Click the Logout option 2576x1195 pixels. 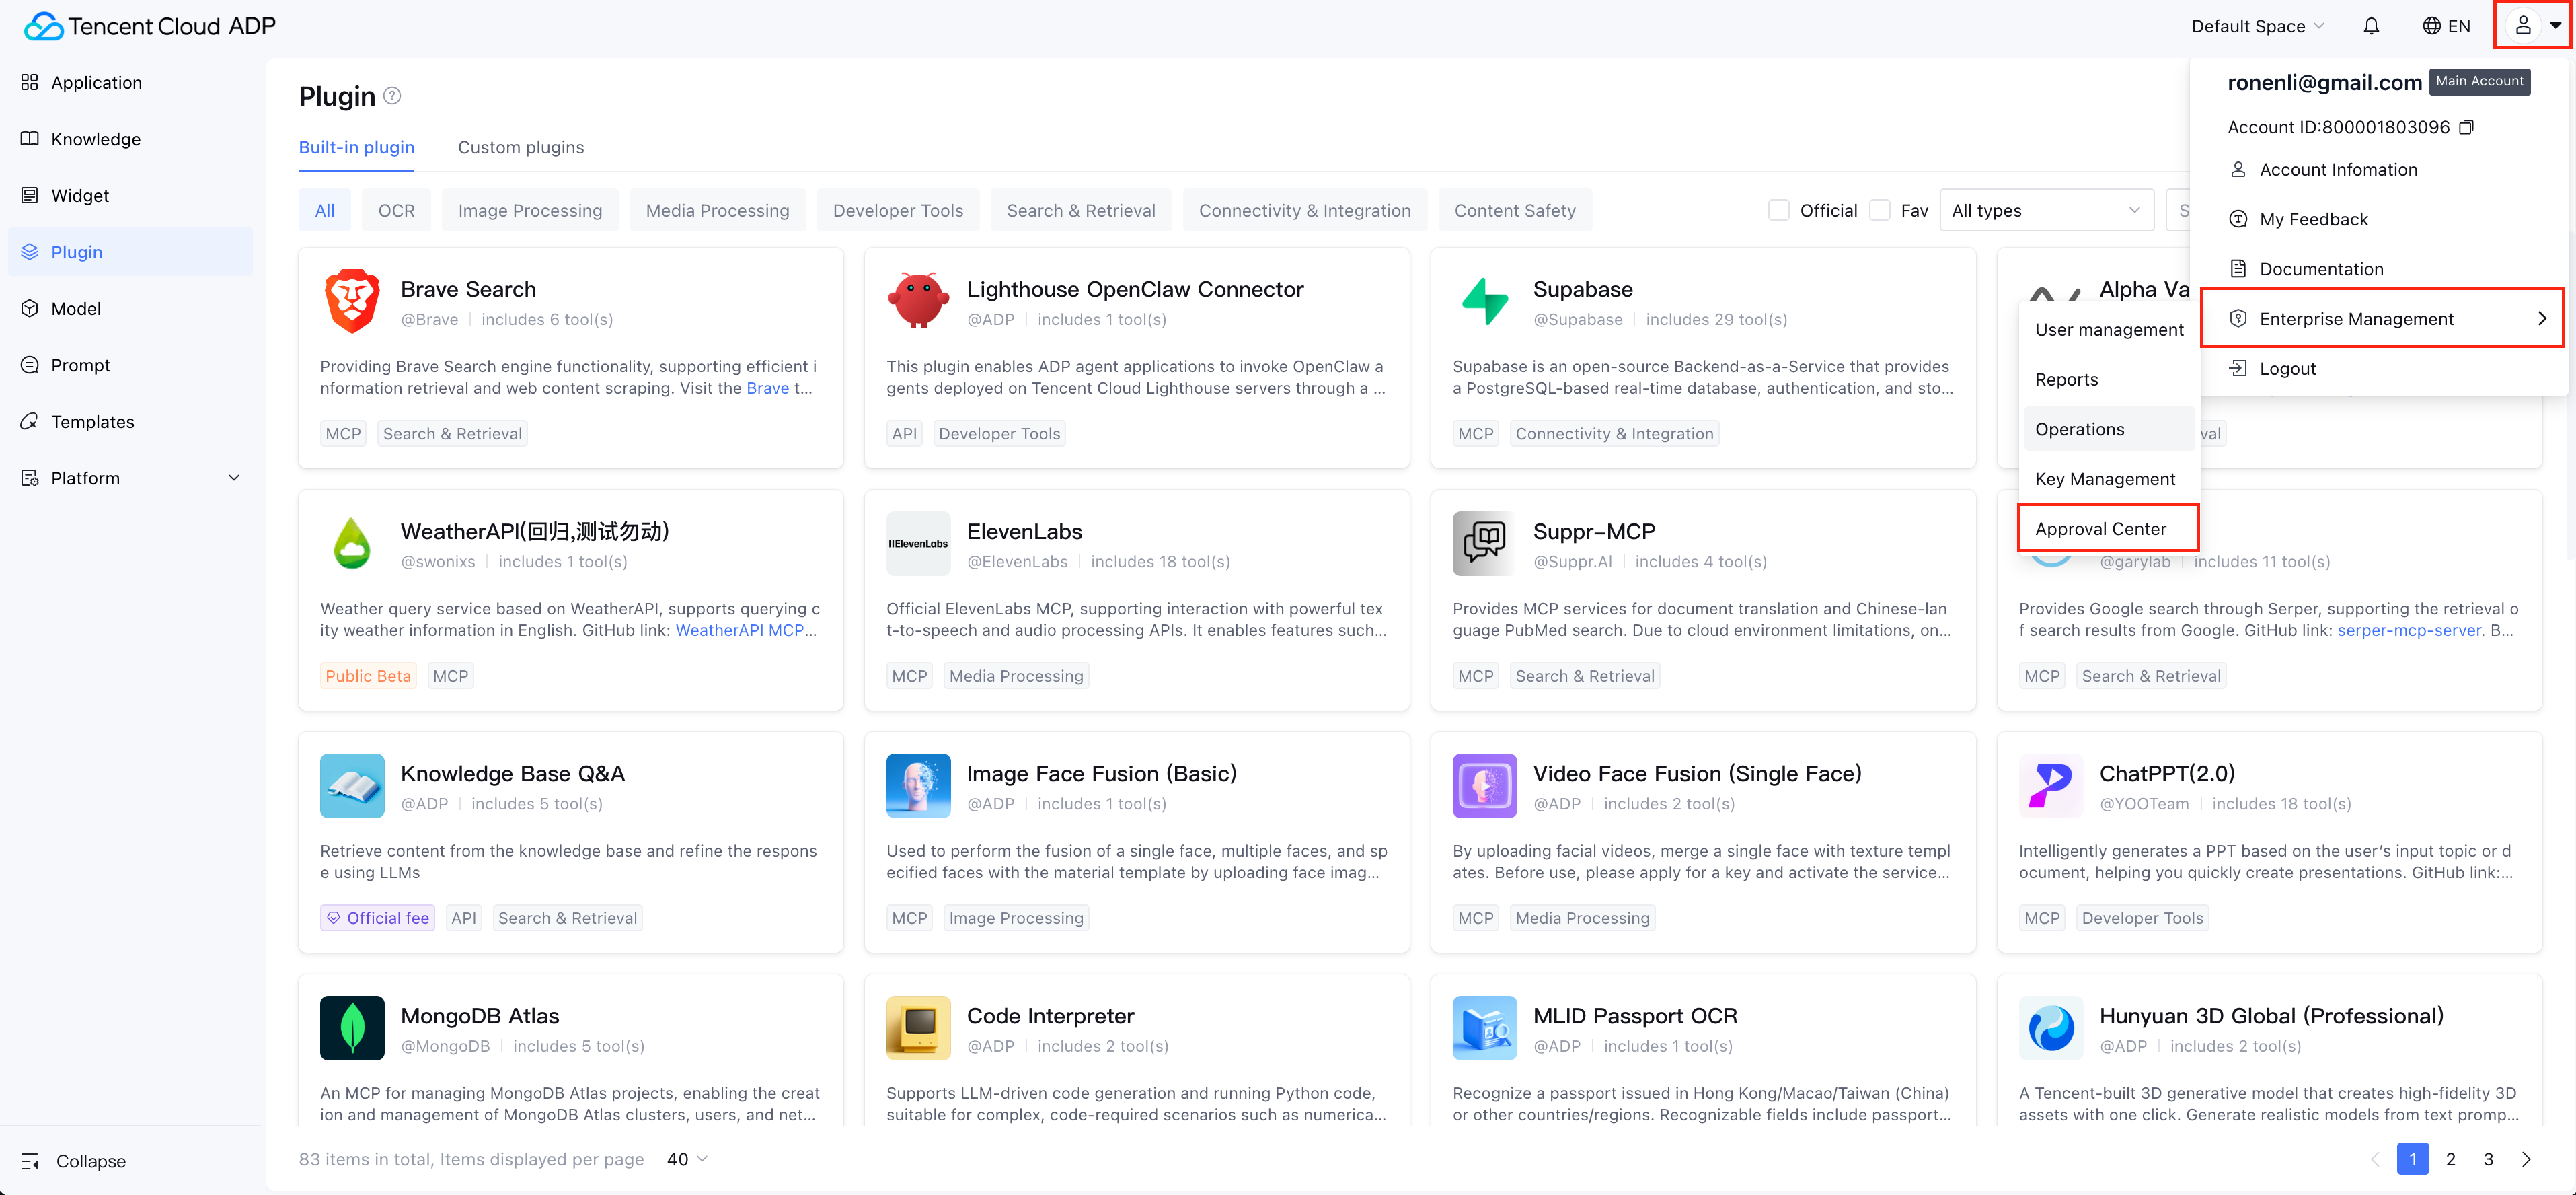(2287, 368)
